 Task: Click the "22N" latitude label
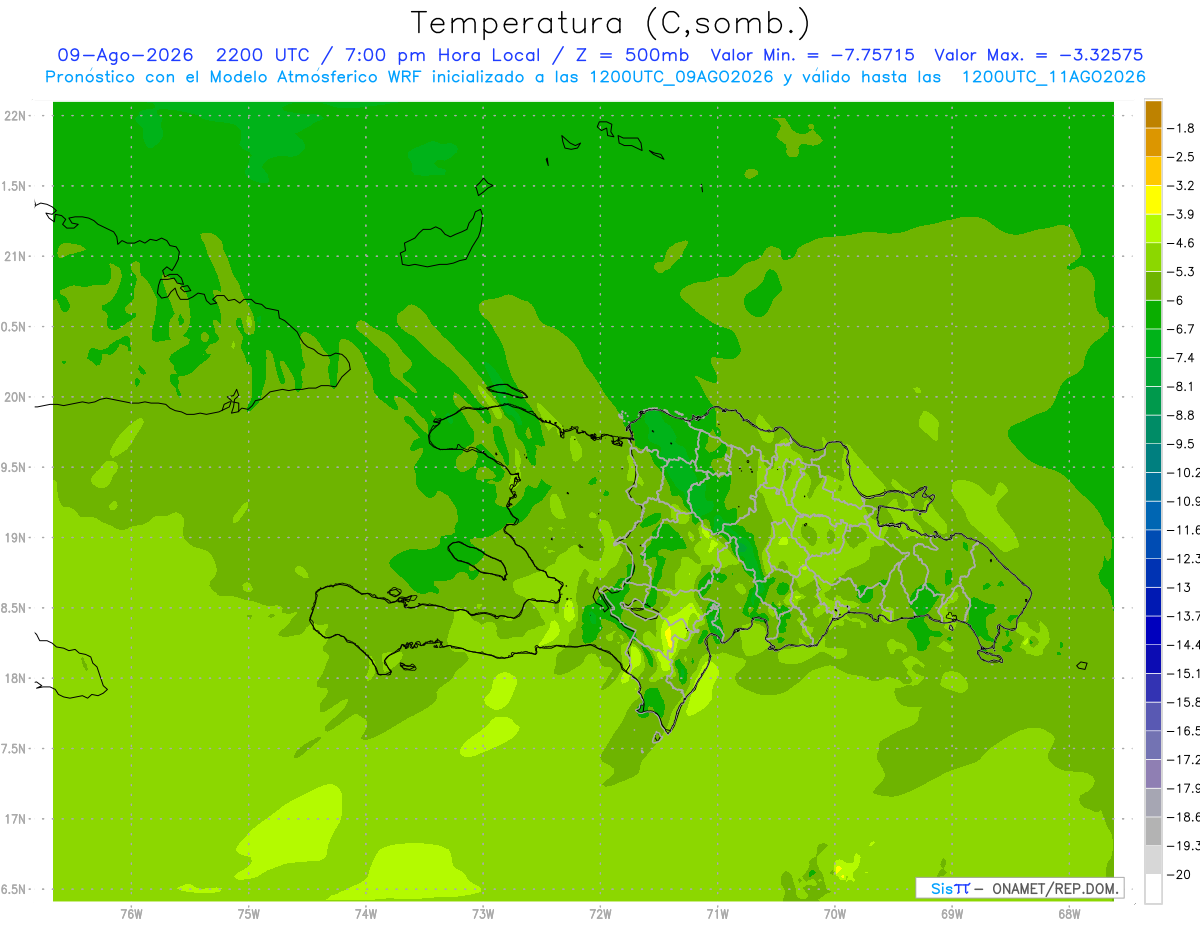(15, 116)
